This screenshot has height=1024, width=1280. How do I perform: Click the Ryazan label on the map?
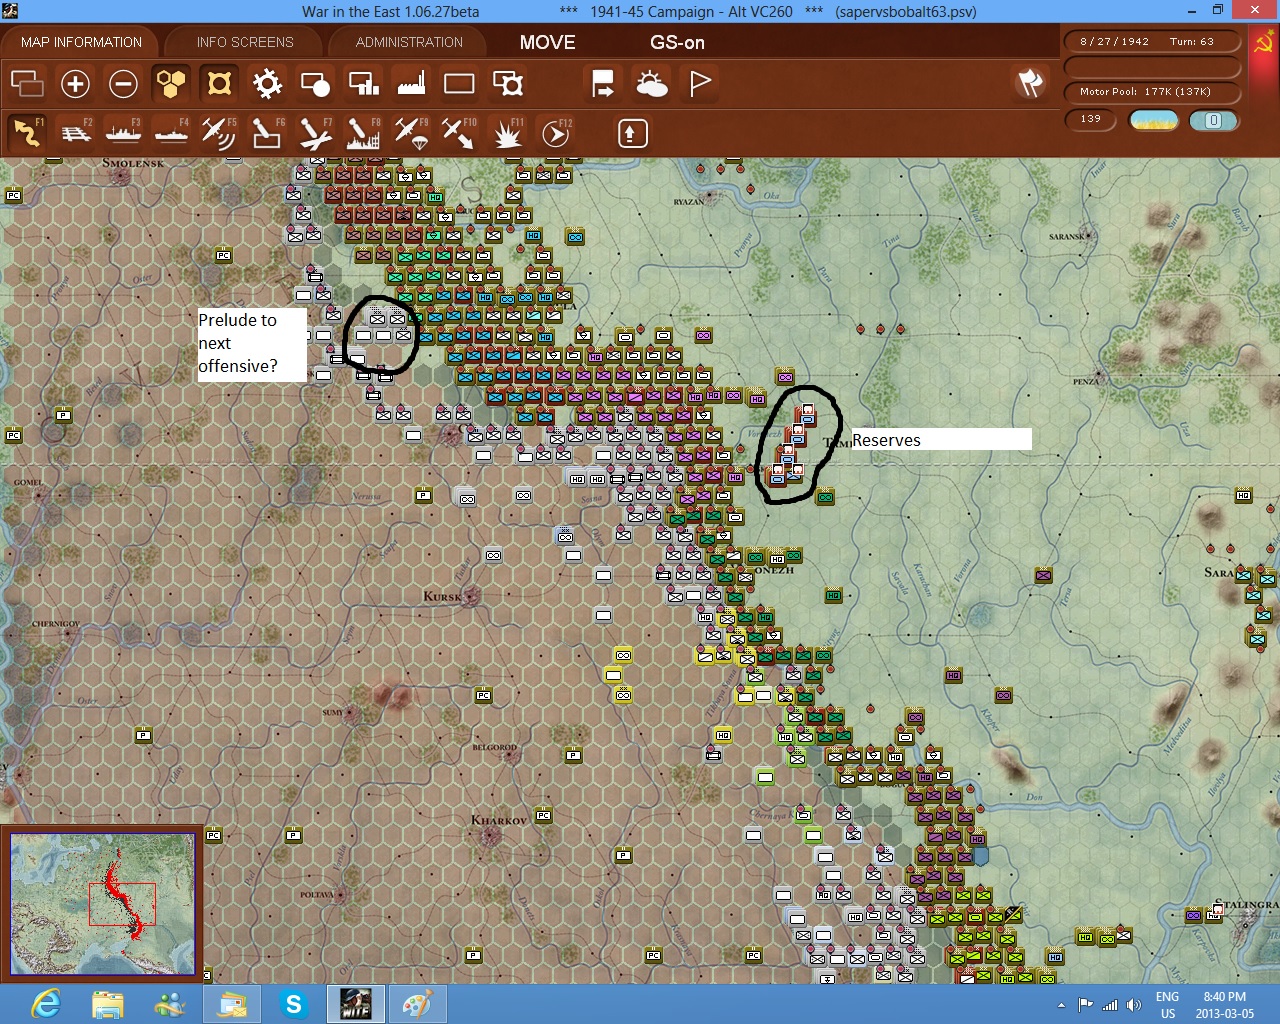tap(688, 202)
